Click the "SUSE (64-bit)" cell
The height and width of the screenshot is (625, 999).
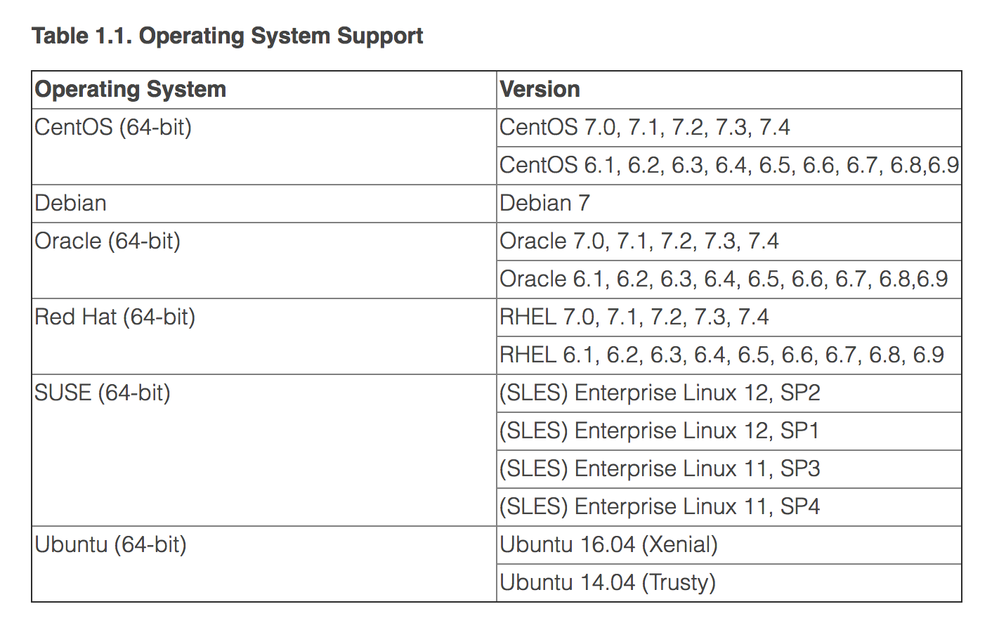103,393
